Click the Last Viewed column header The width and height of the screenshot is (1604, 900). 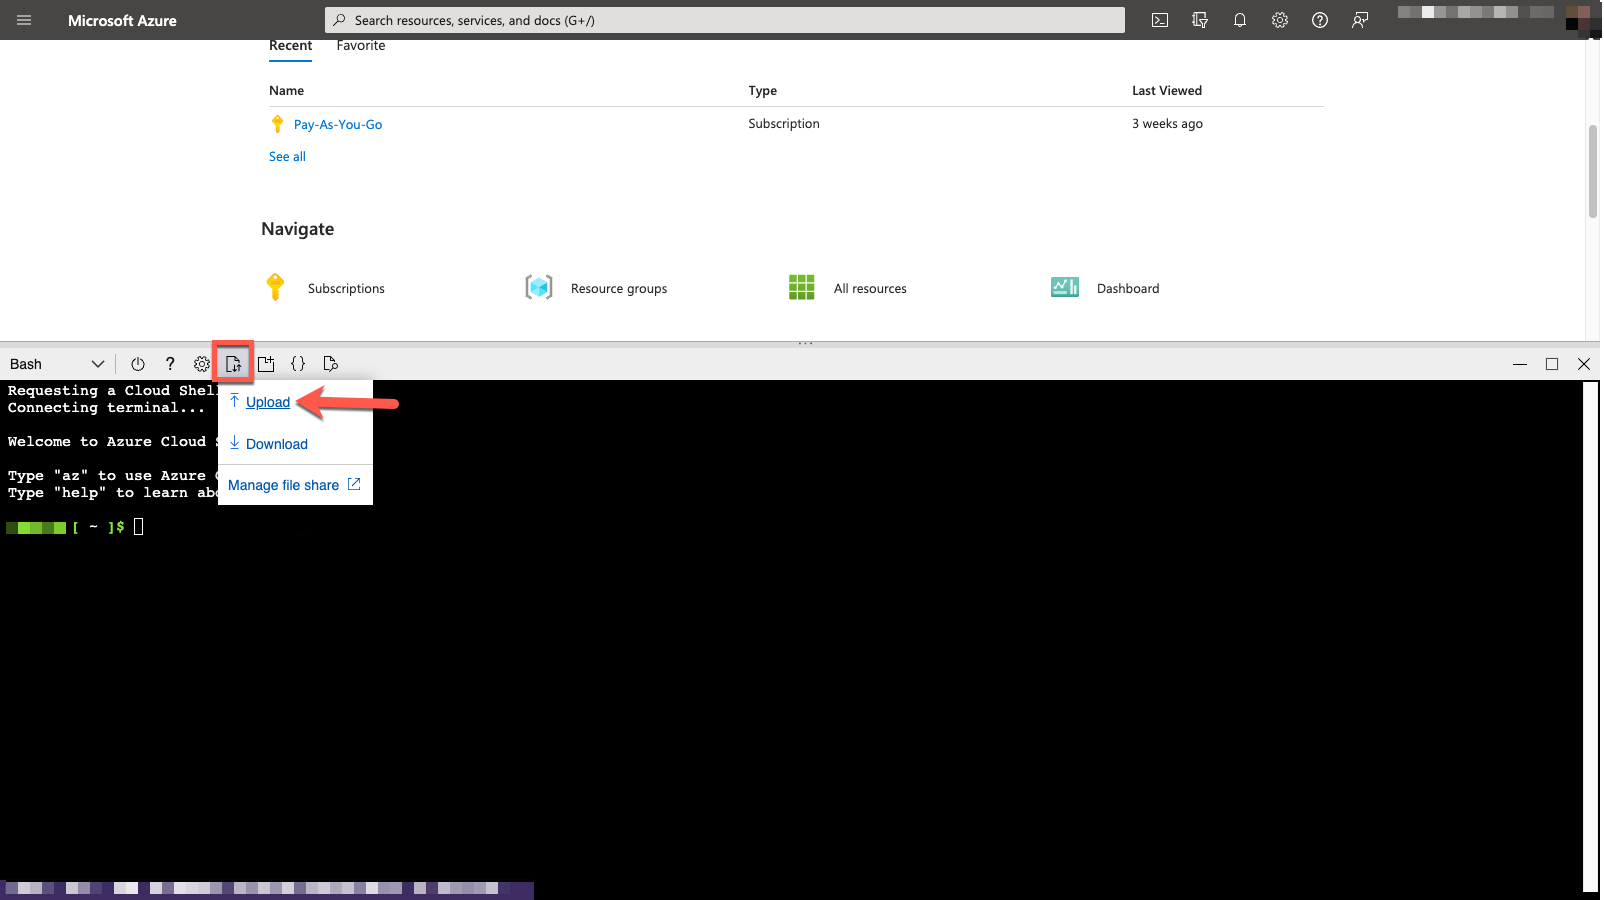(1167, 90)
